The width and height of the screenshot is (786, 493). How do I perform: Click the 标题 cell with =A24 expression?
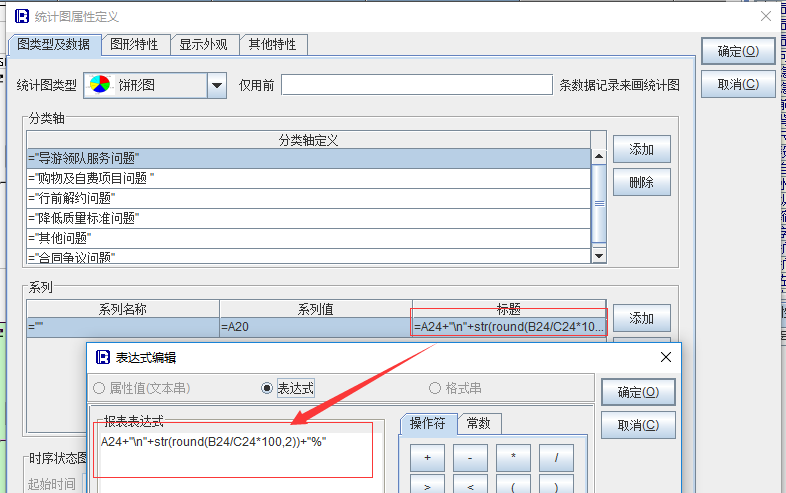509,327
